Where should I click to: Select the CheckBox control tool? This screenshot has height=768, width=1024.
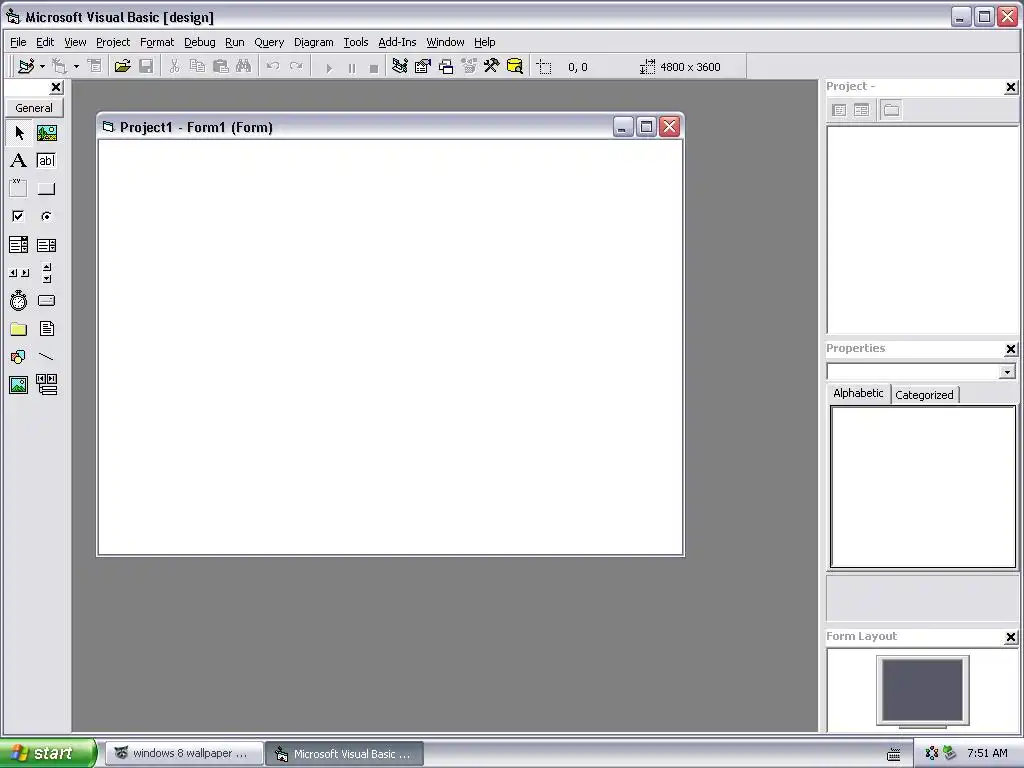click(19, 216)
